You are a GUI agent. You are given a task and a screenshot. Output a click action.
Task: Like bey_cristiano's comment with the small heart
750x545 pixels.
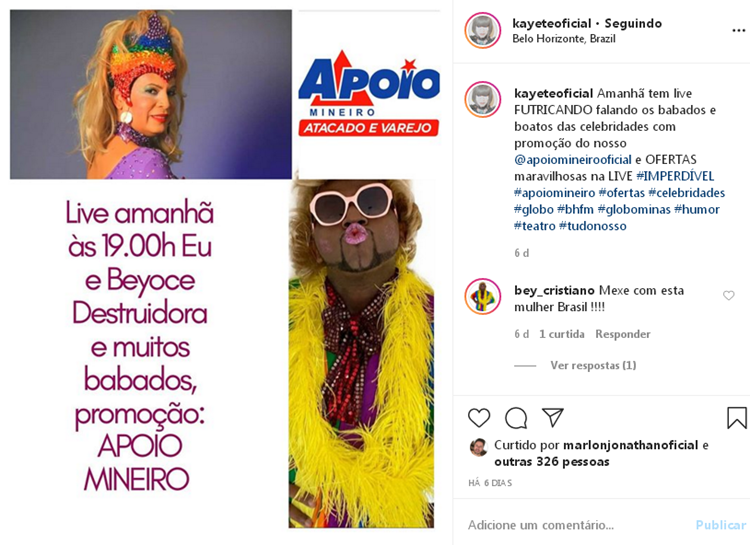[728, 296]
